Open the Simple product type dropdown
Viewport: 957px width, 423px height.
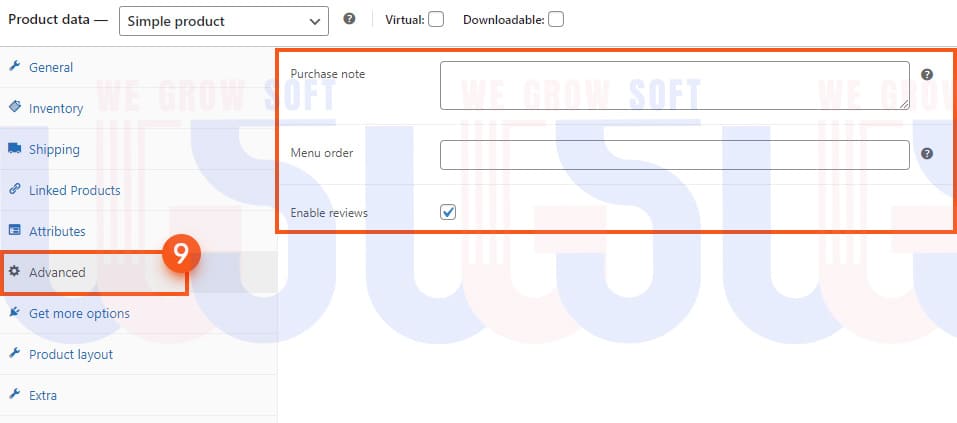pyautogui.click(x=224, y=21)
